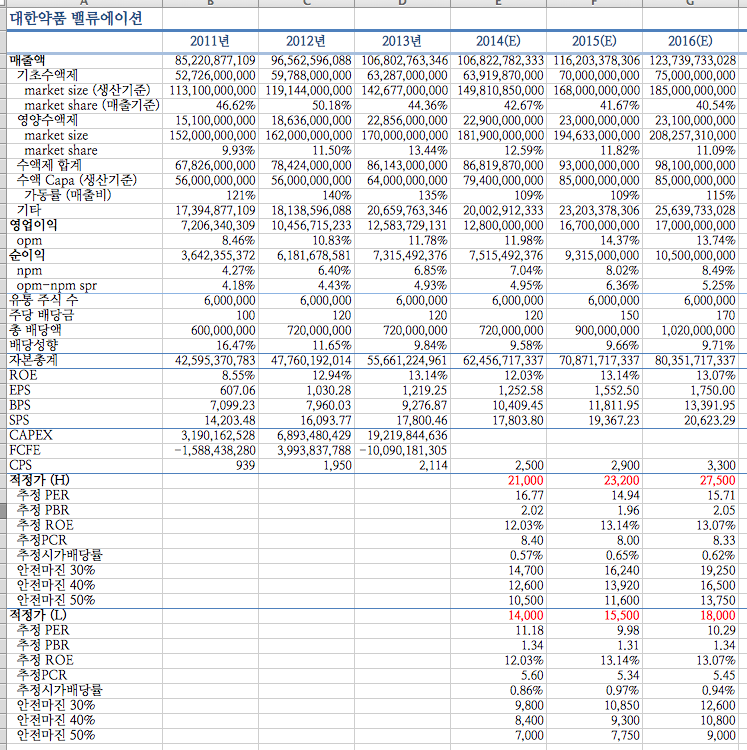Screen dimensions: 747x750
Task: Select the EPS row label
Action: [20, 390]
